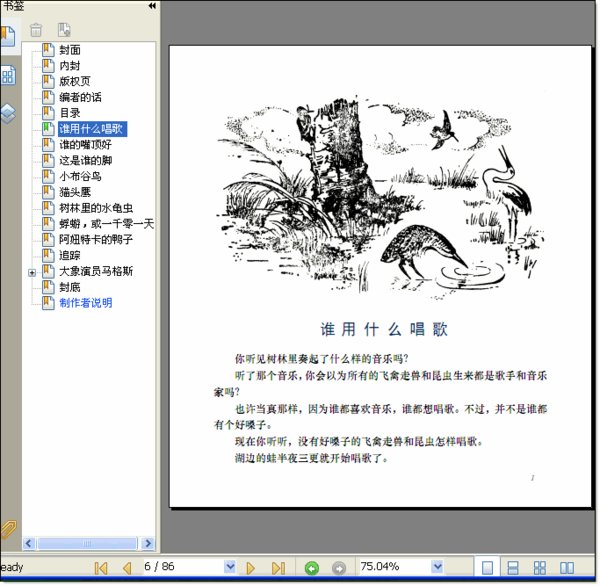Image resolution: width=600 pixels, height=586 pixels.
Task: Open the 猫头鹰 bookmark
Action: (75, 192)
